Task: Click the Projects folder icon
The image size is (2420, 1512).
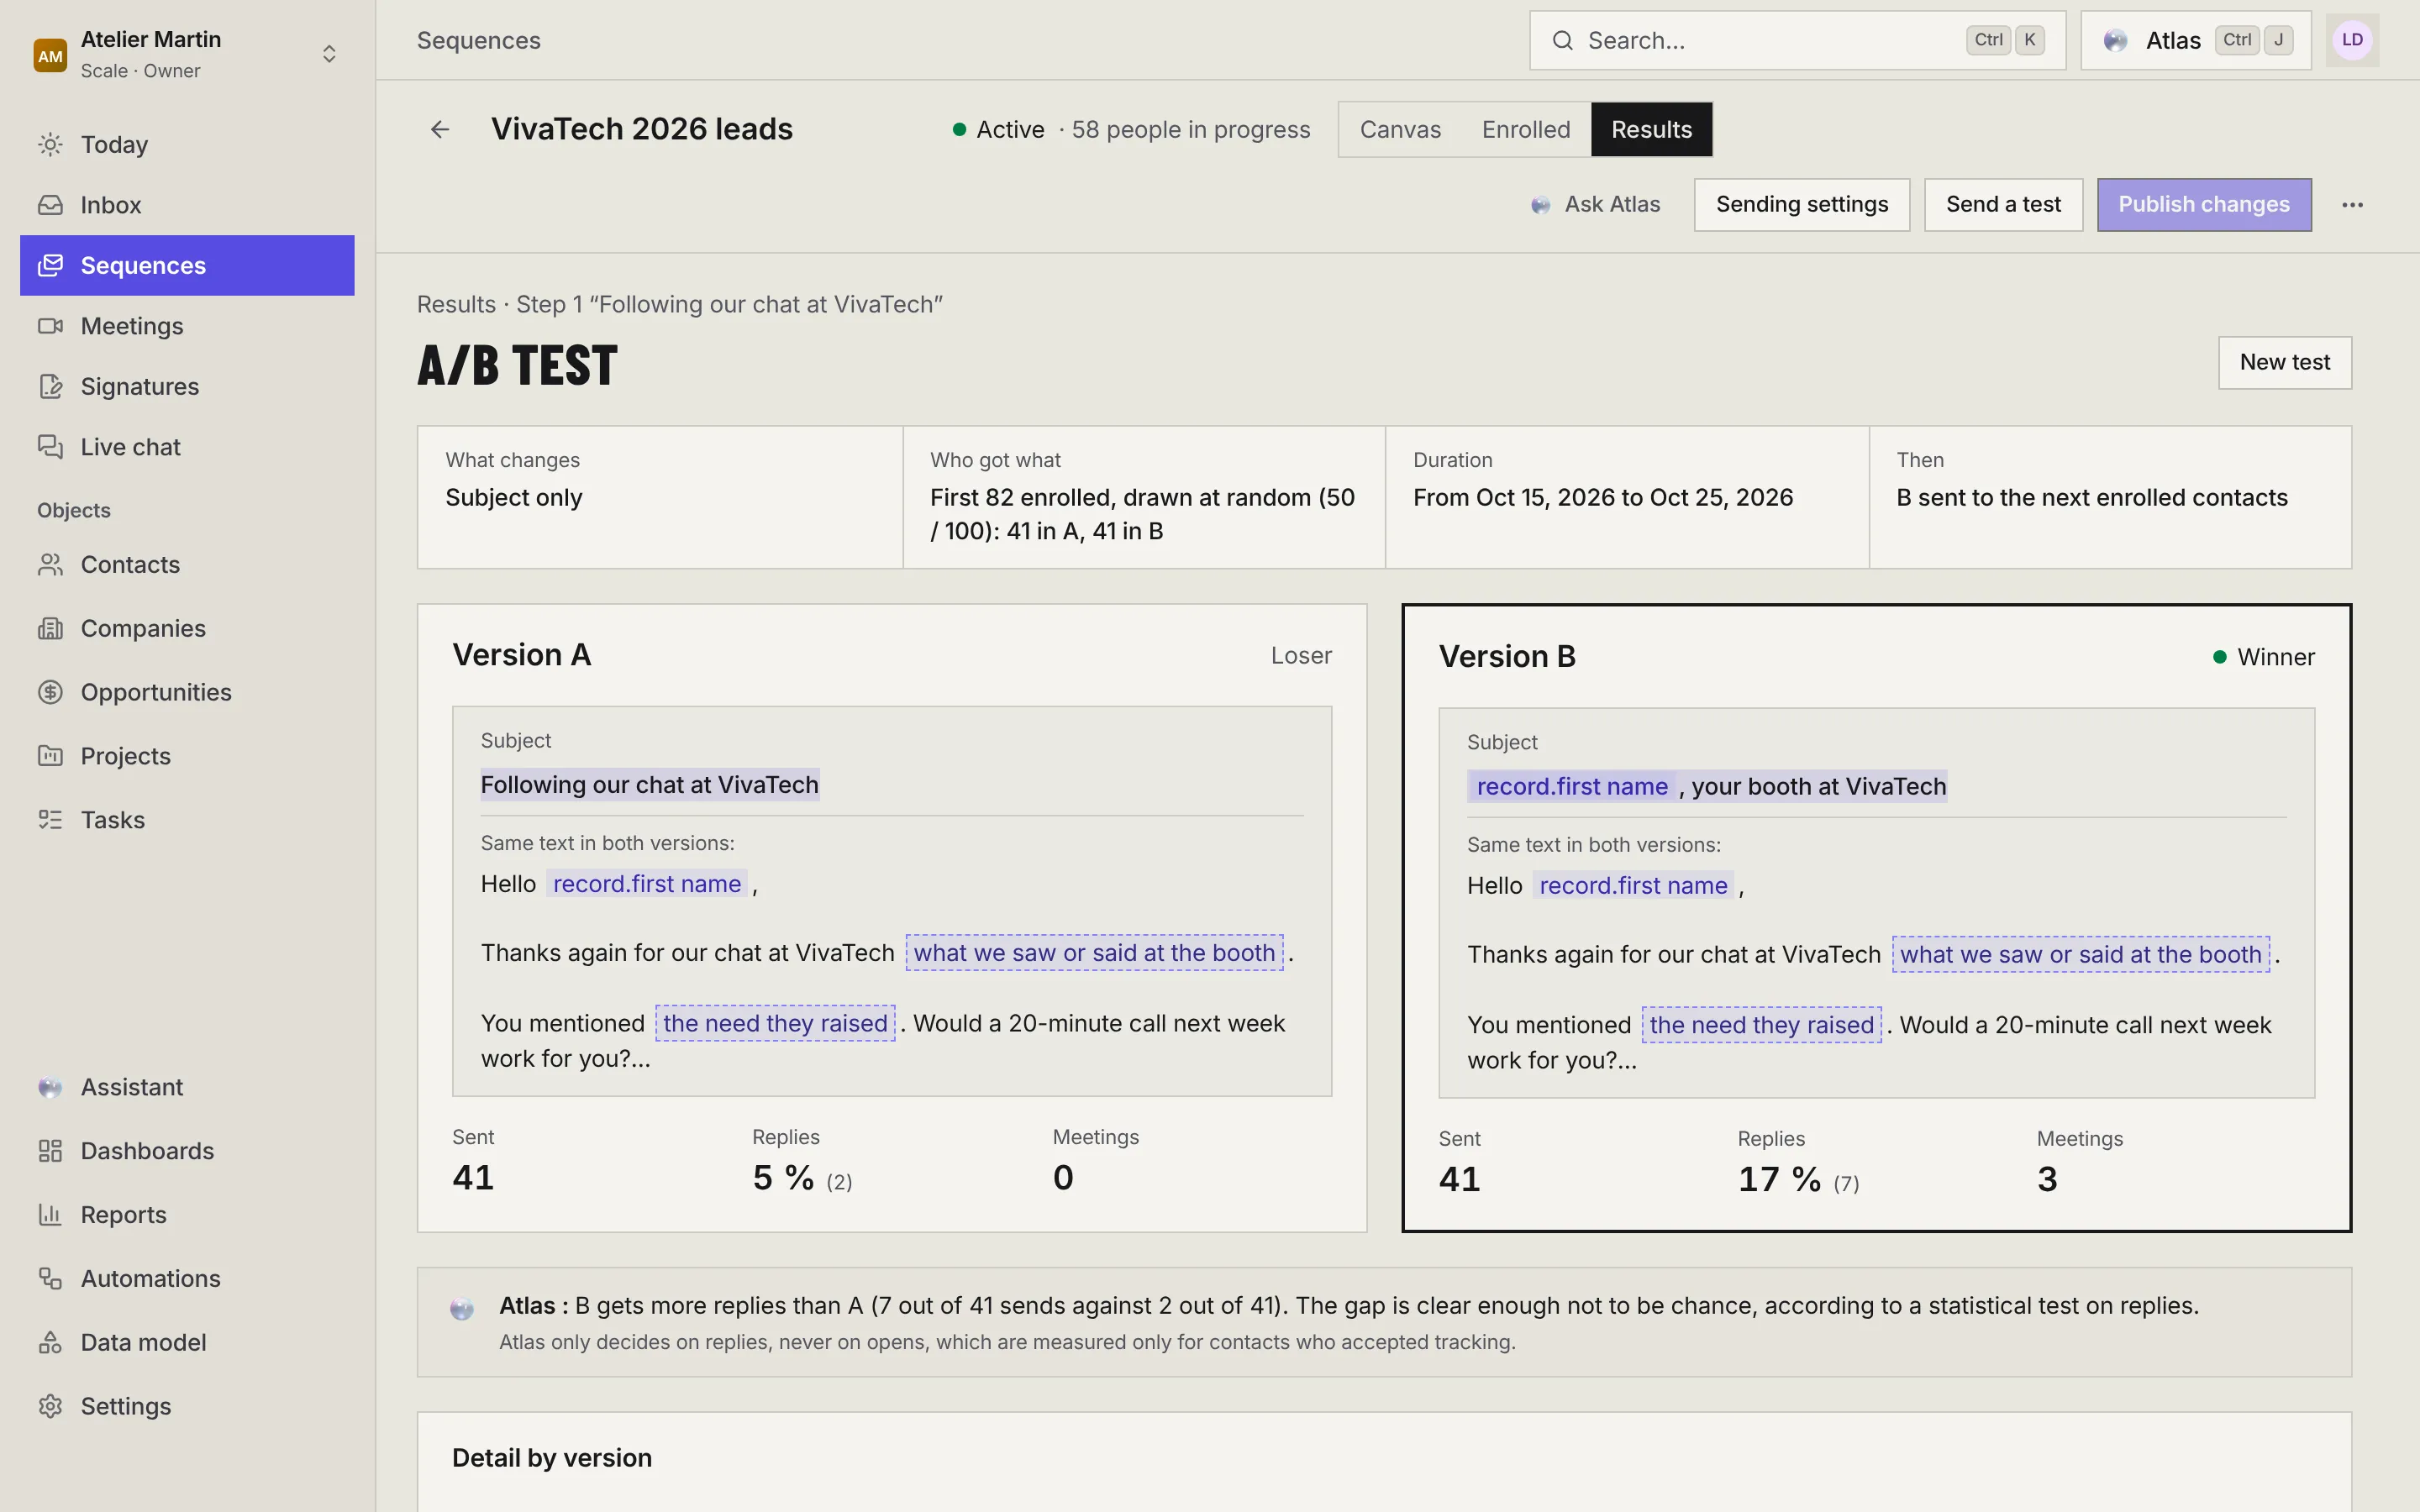Action: click(50, 756)
